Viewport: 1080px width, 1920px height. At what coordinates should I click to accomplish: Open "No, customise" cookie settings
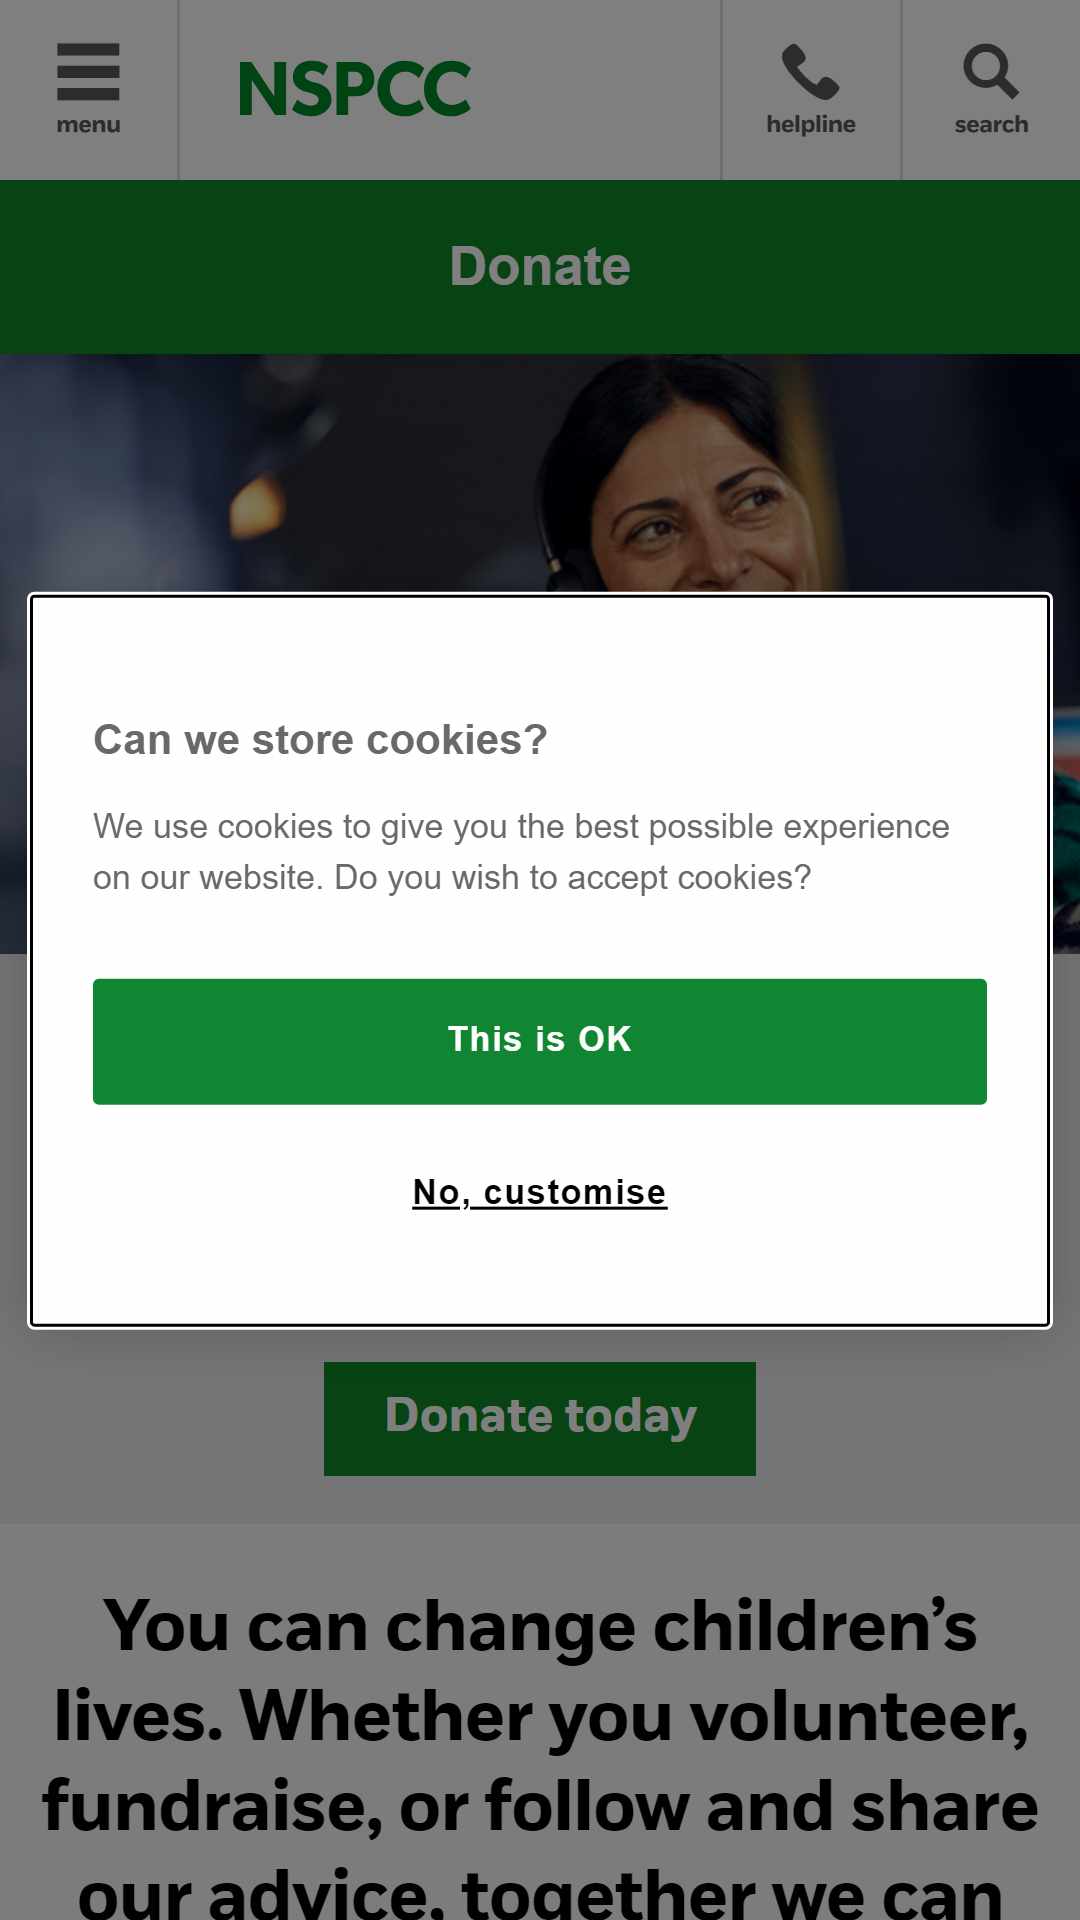(540, 1192)
